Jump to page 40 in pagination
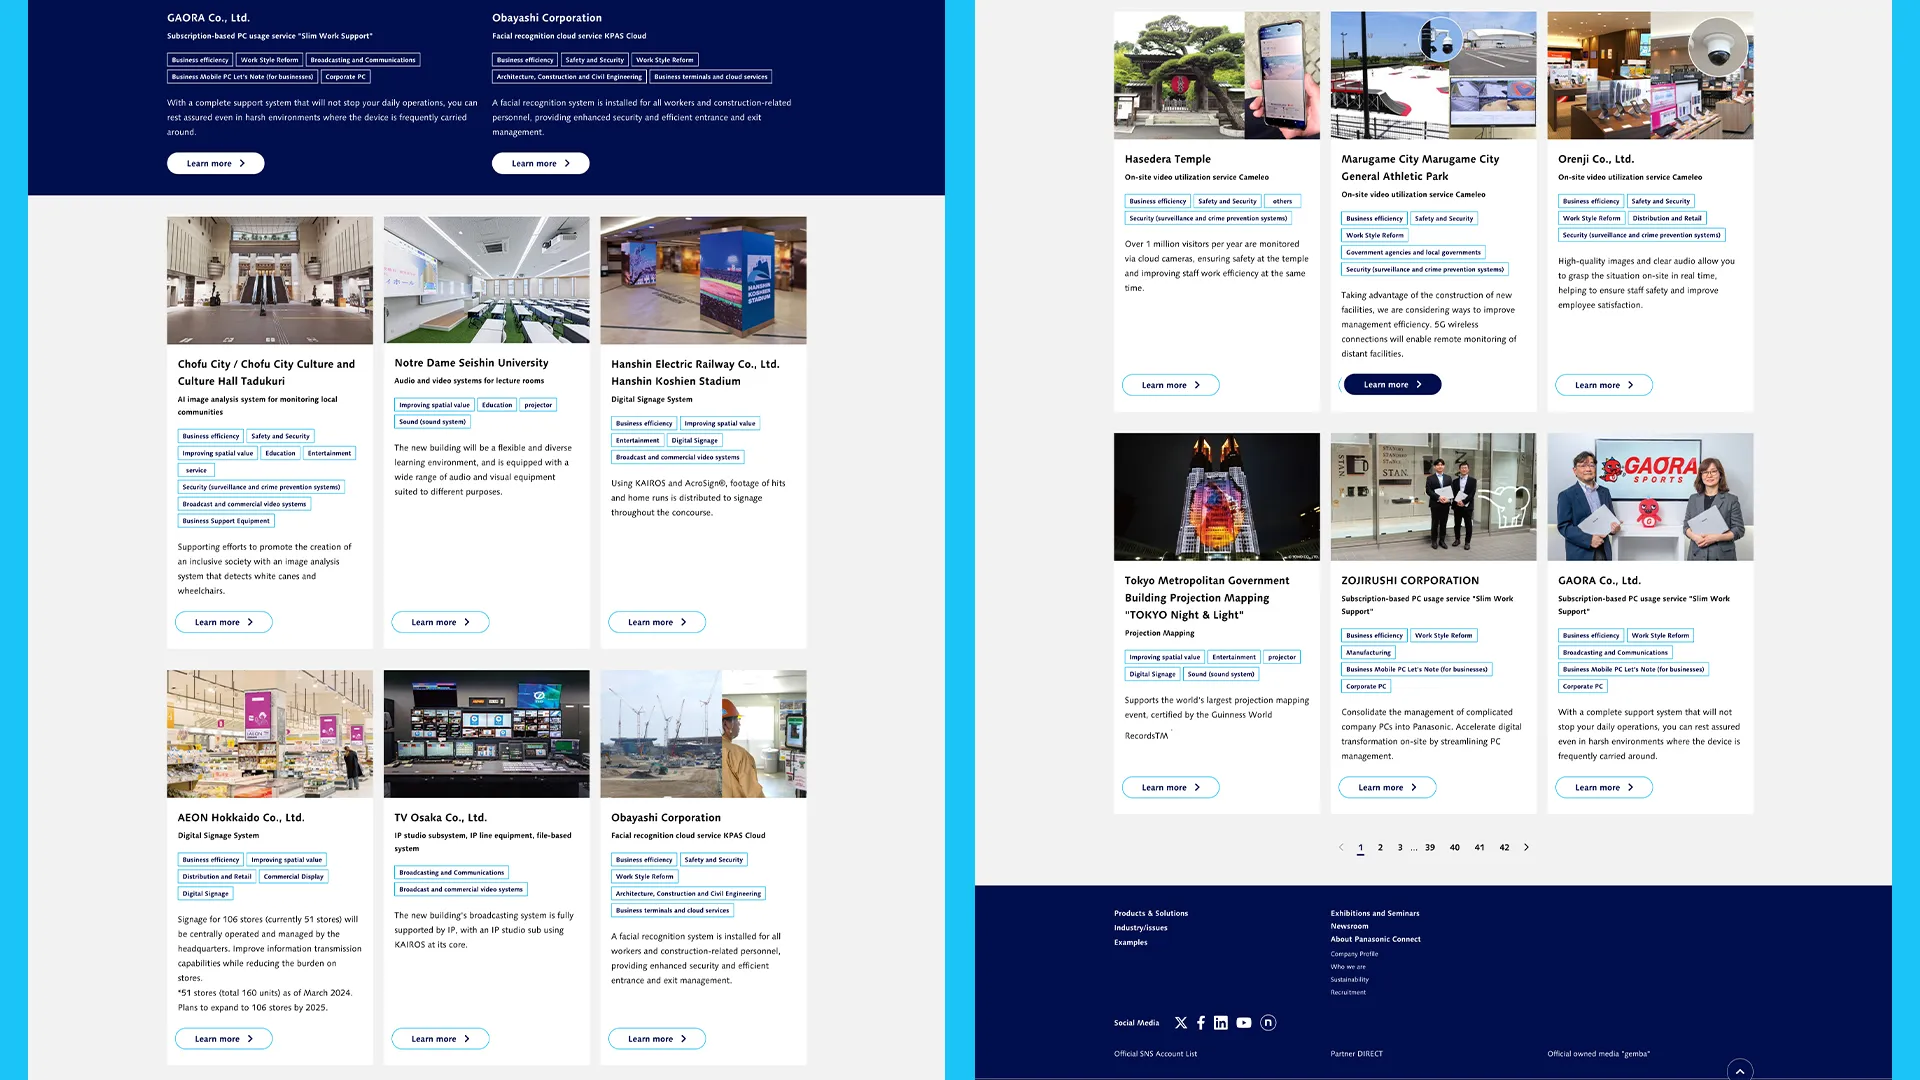The width and height of the screenshot is (1920, 1080). pyautogui.click(x=1455, y=847)
